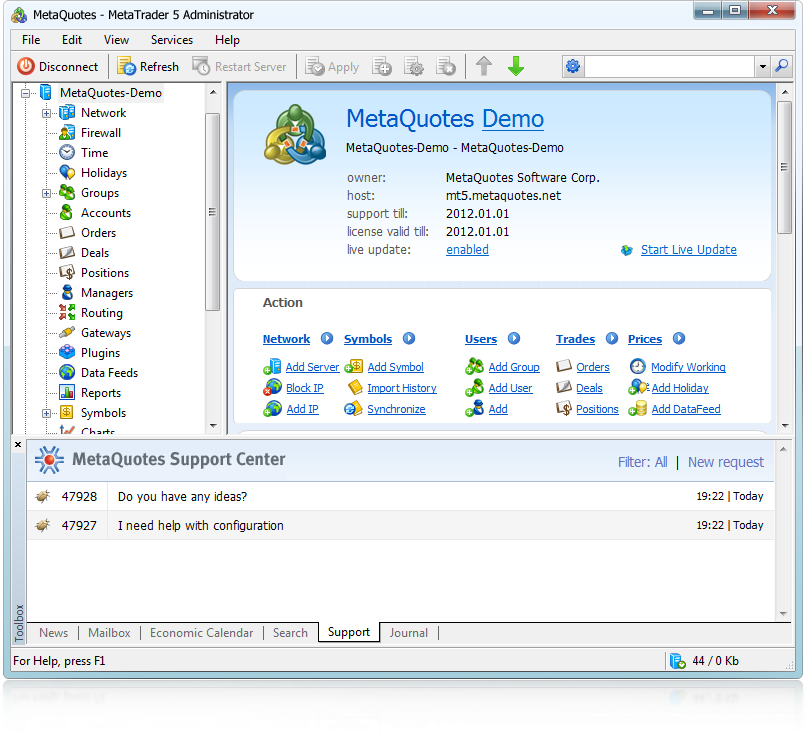Select the Reports chart icon
The image size is (807, 733).
(67, 392)
